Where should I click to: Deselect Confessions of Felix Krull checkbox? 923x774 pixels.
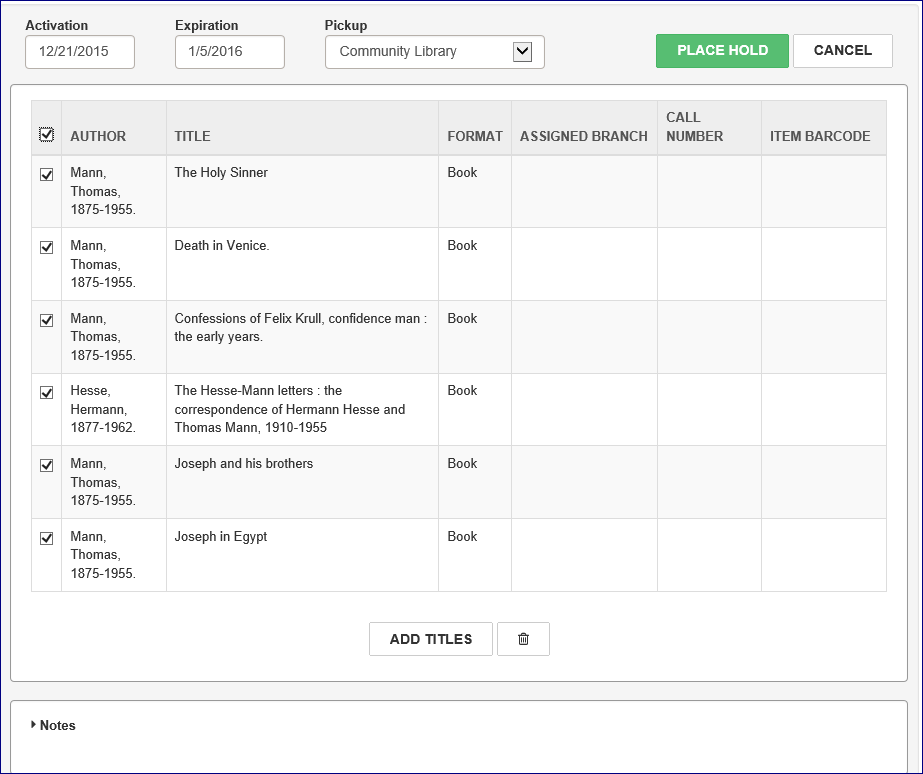click(x=46, y=320)
